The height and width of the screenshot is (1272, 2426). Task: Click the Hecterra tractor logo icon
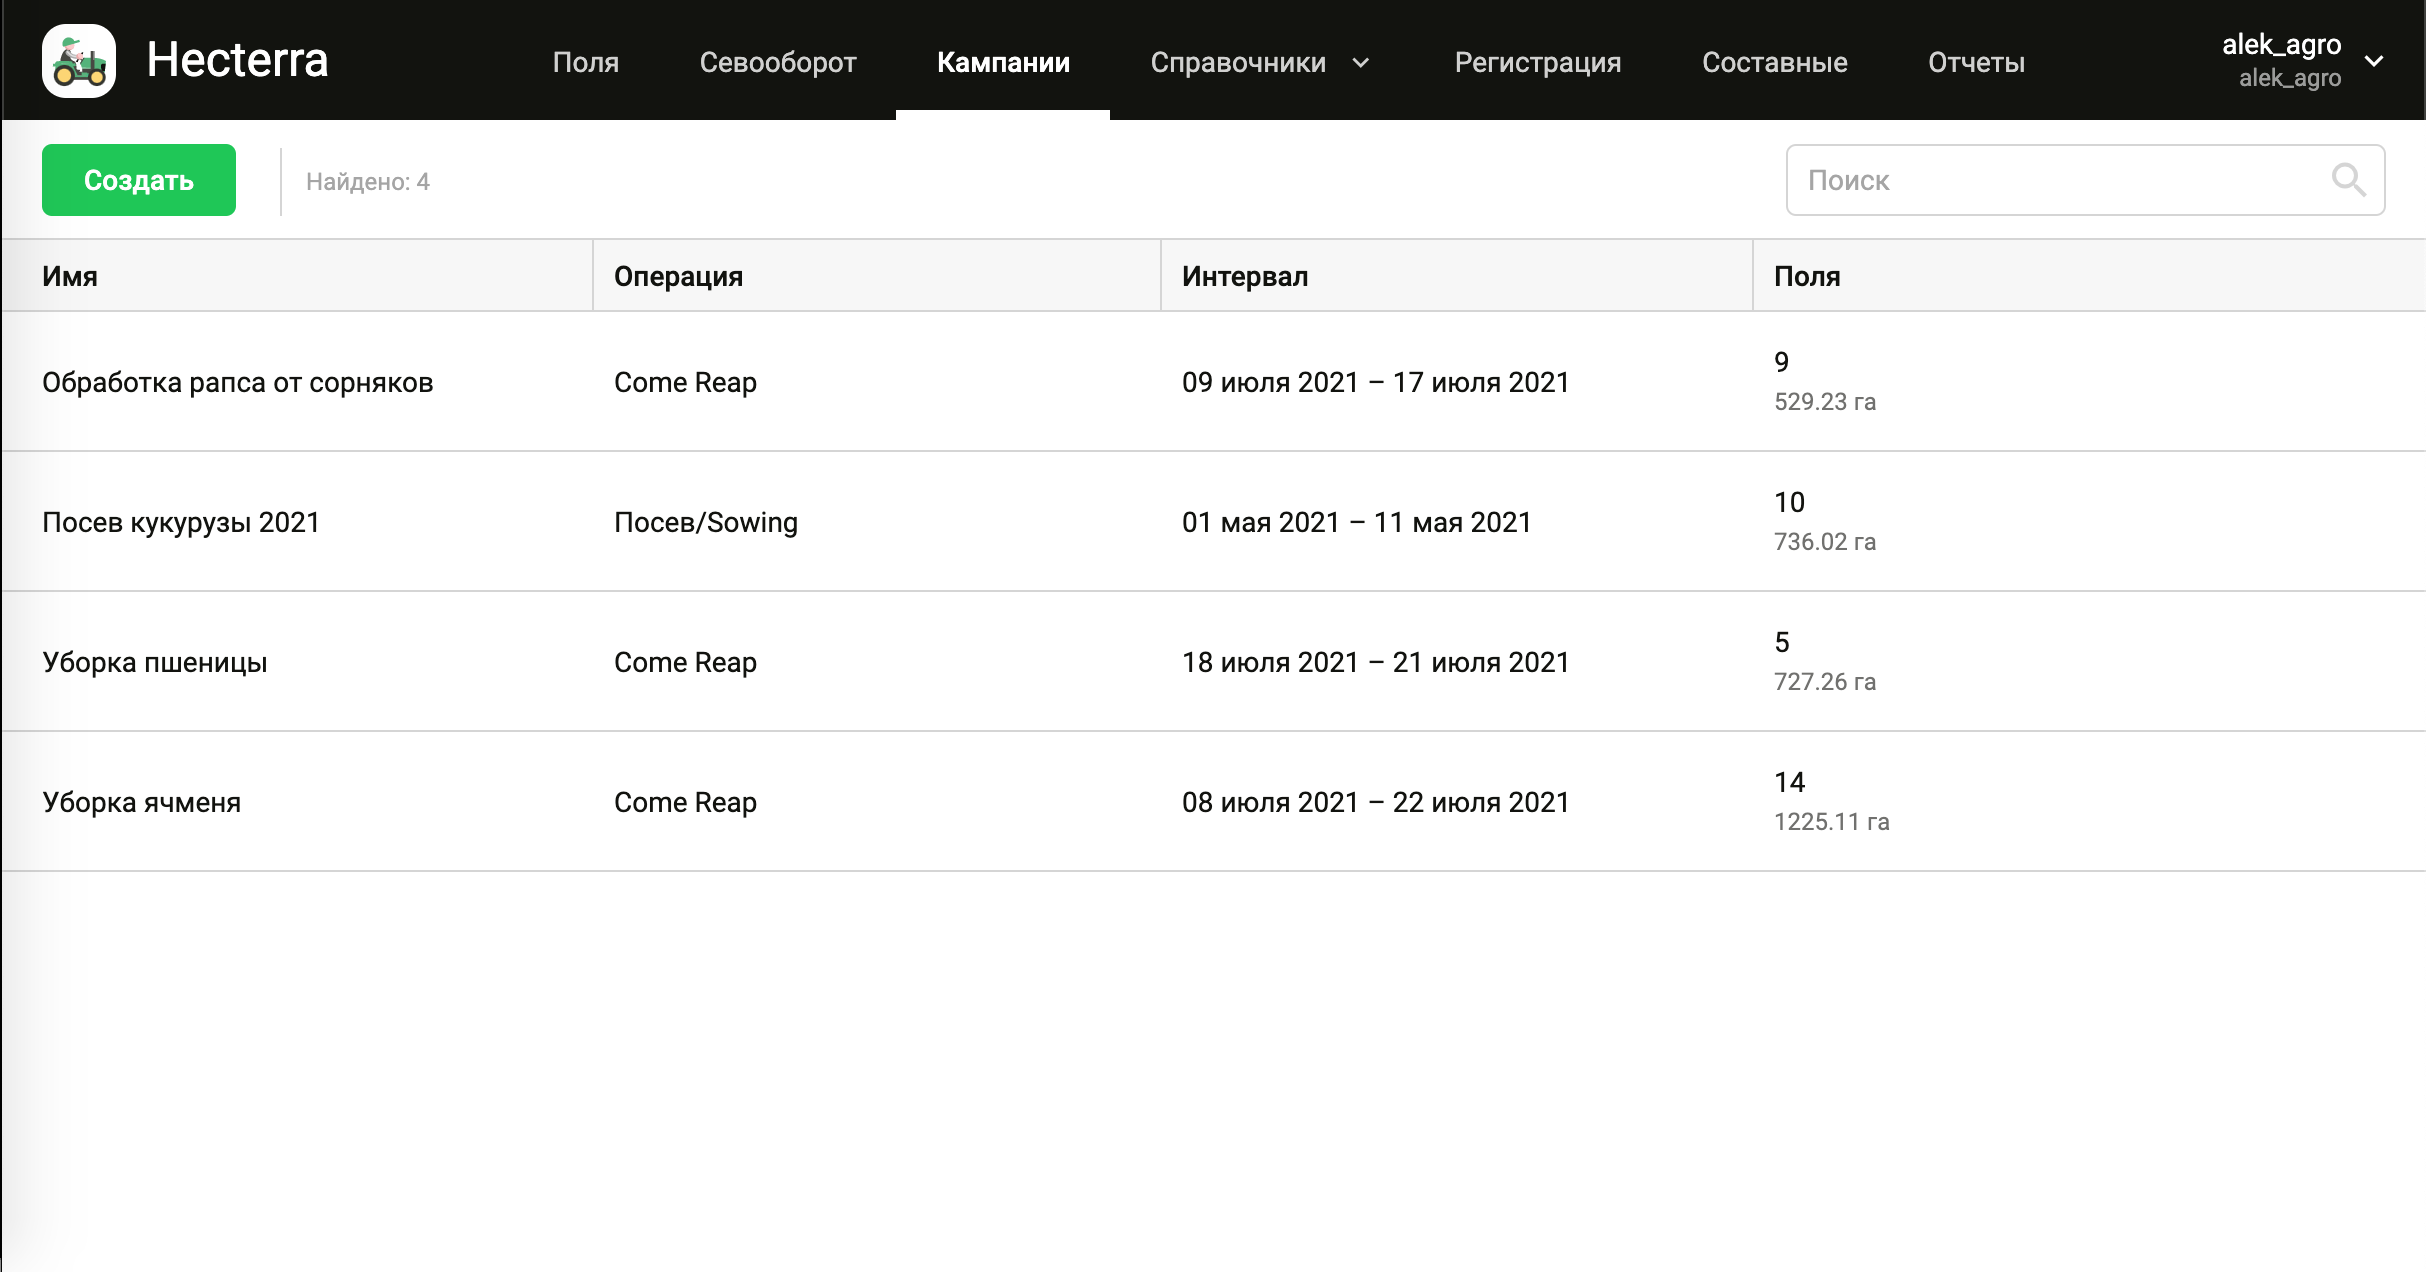(79, 61)
